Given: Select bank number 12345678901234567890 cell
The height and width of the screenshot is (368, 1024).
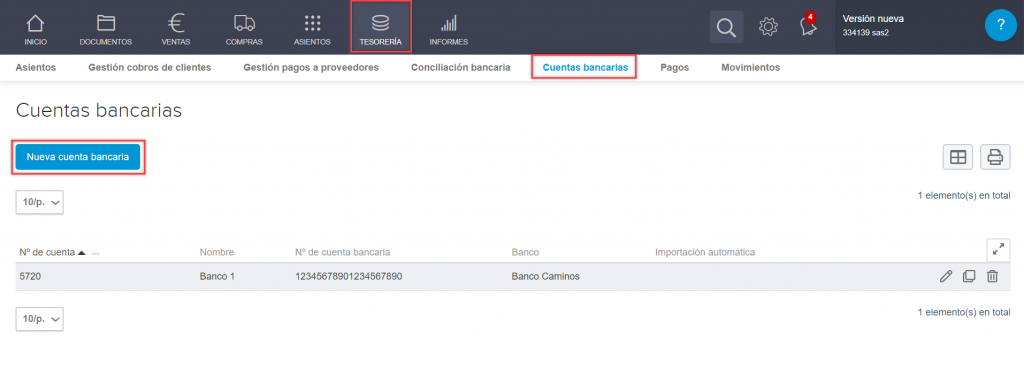Looking at the screenshot, I should tap(349, 277).
